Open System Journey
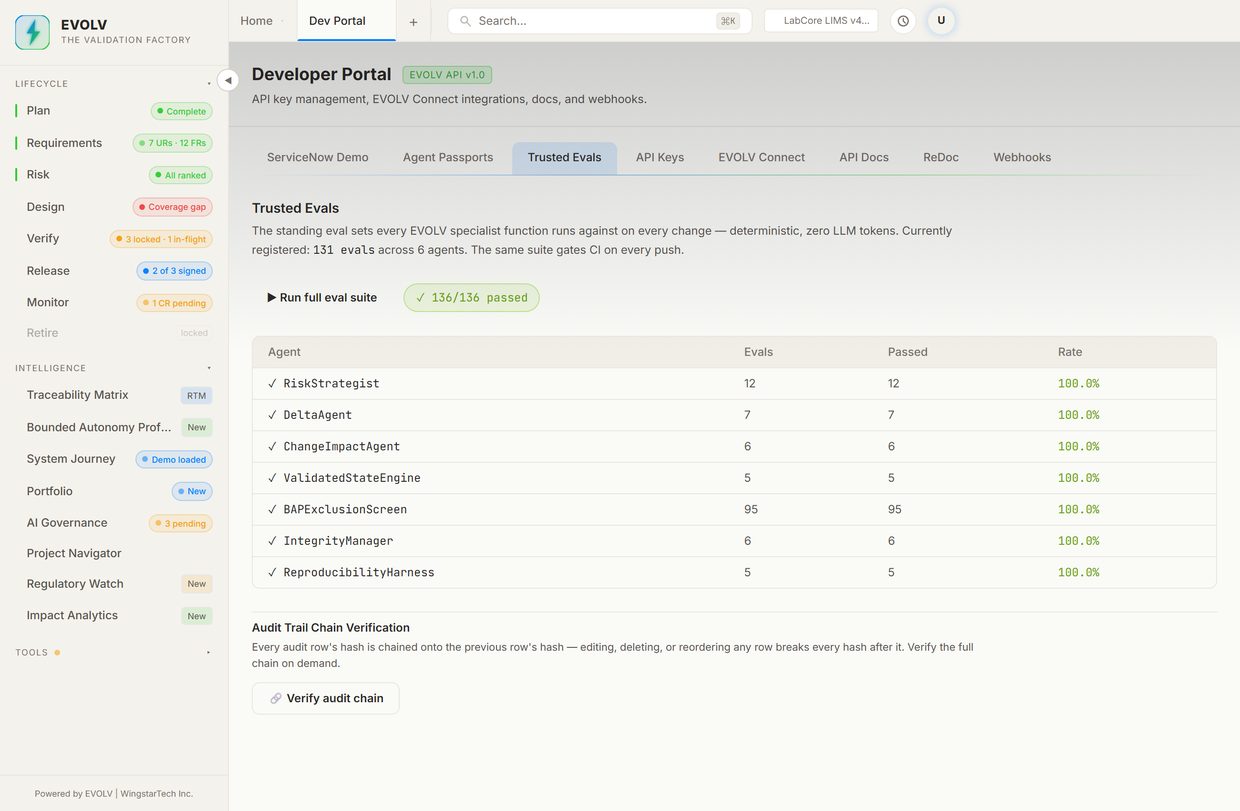Viewport: 1240px width, 811px height. [x=114, y=459]
